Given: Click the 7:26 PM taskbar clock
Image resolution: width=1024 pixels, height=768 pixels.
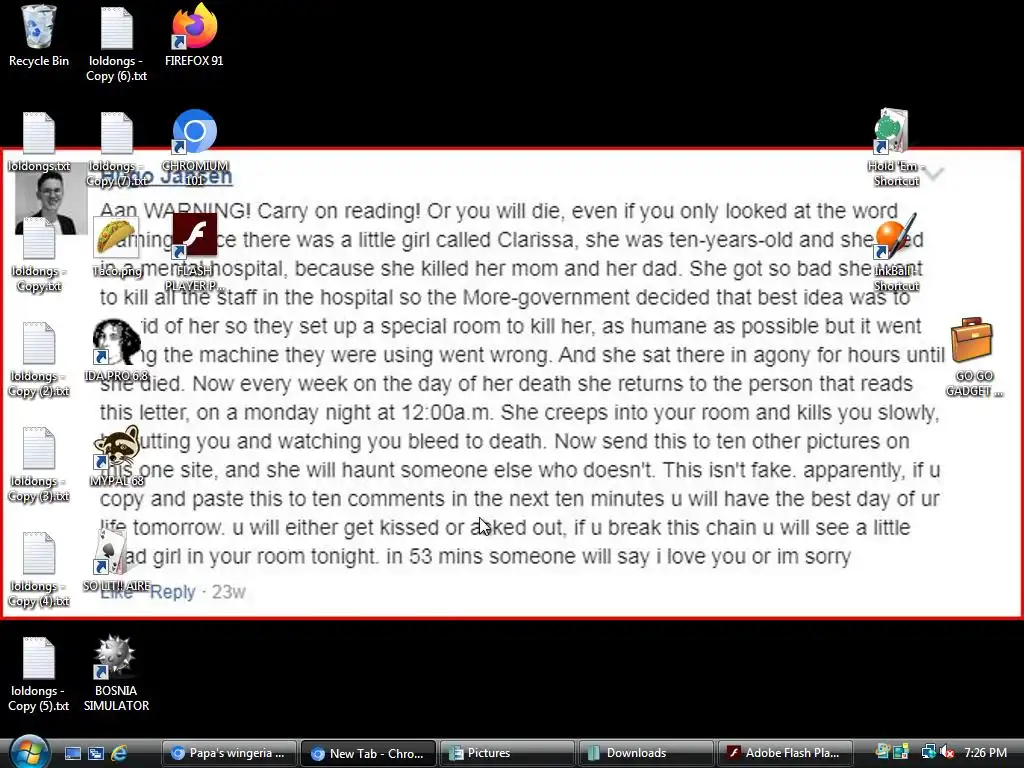Looking at the screenshot, I should coord(985,752).
